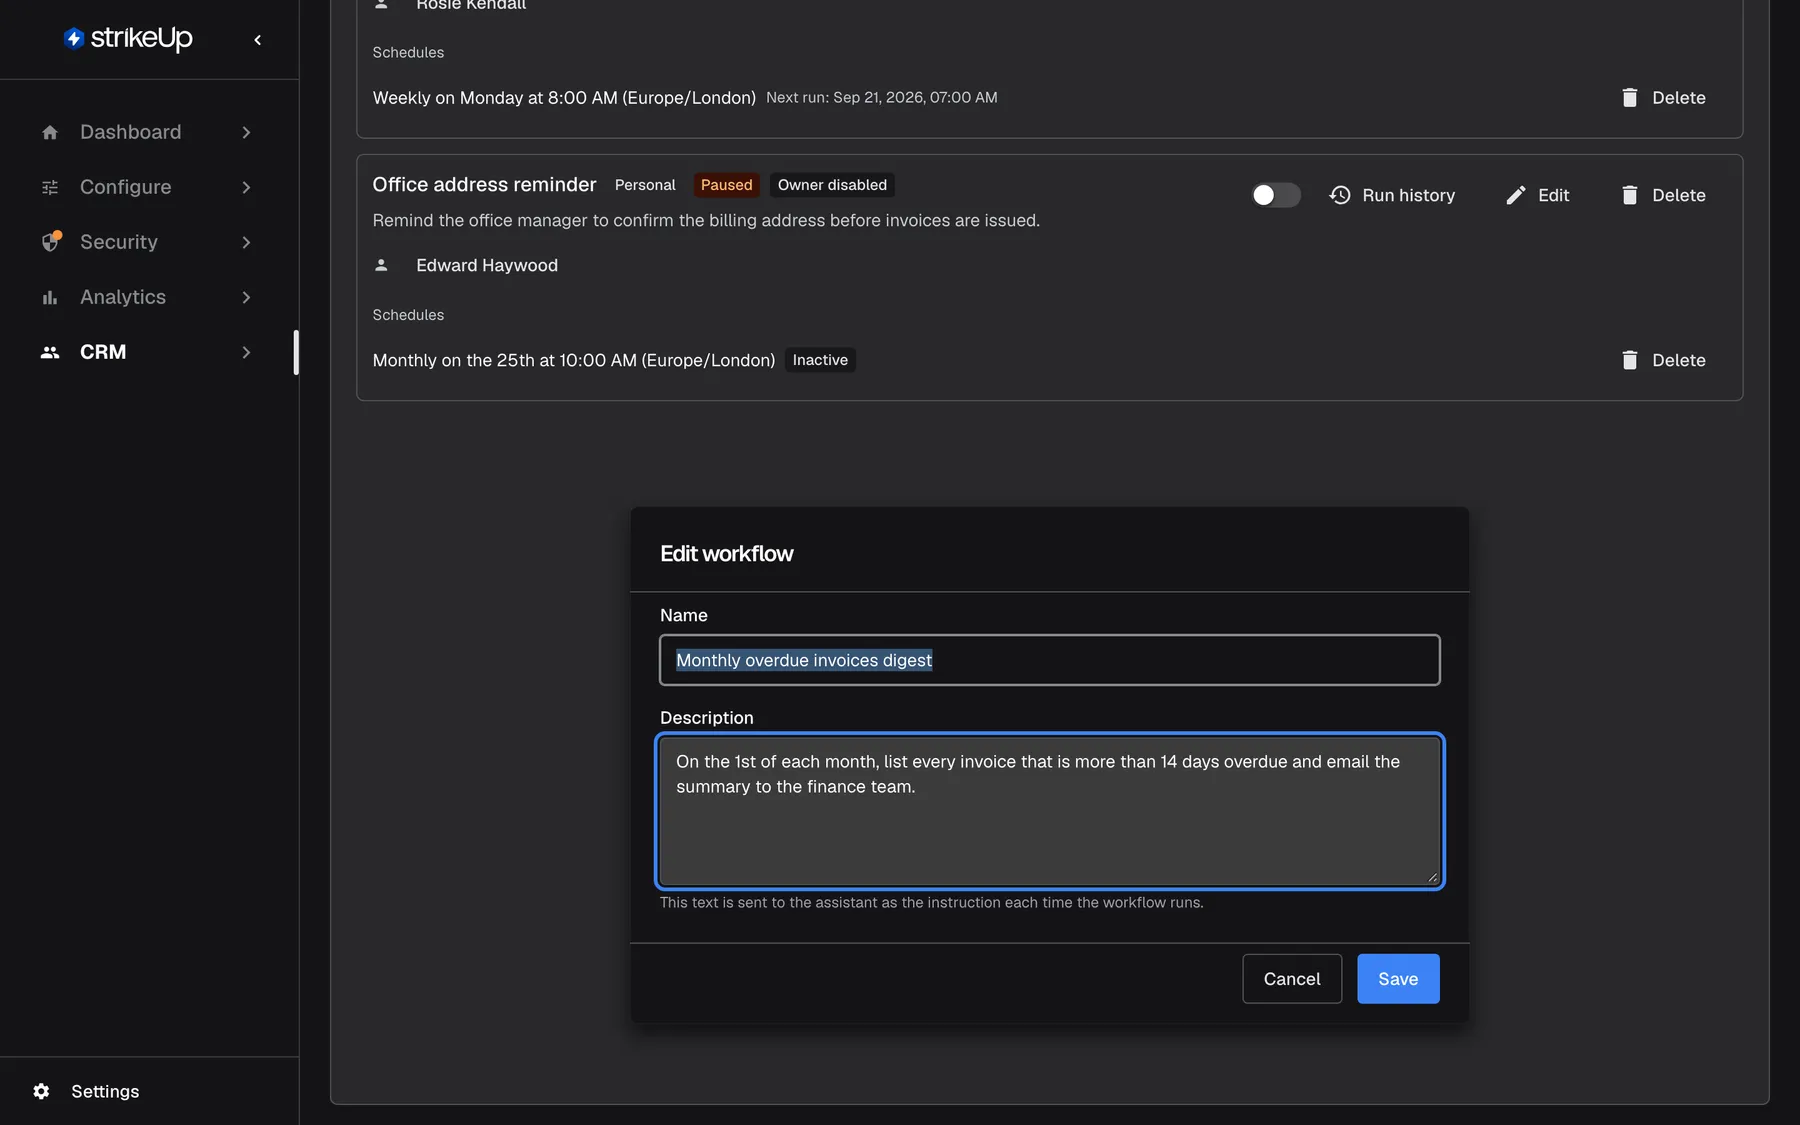1800x1125 pixels.
Task: Expand the Configure menu chevron
Action: coord(246,187)
